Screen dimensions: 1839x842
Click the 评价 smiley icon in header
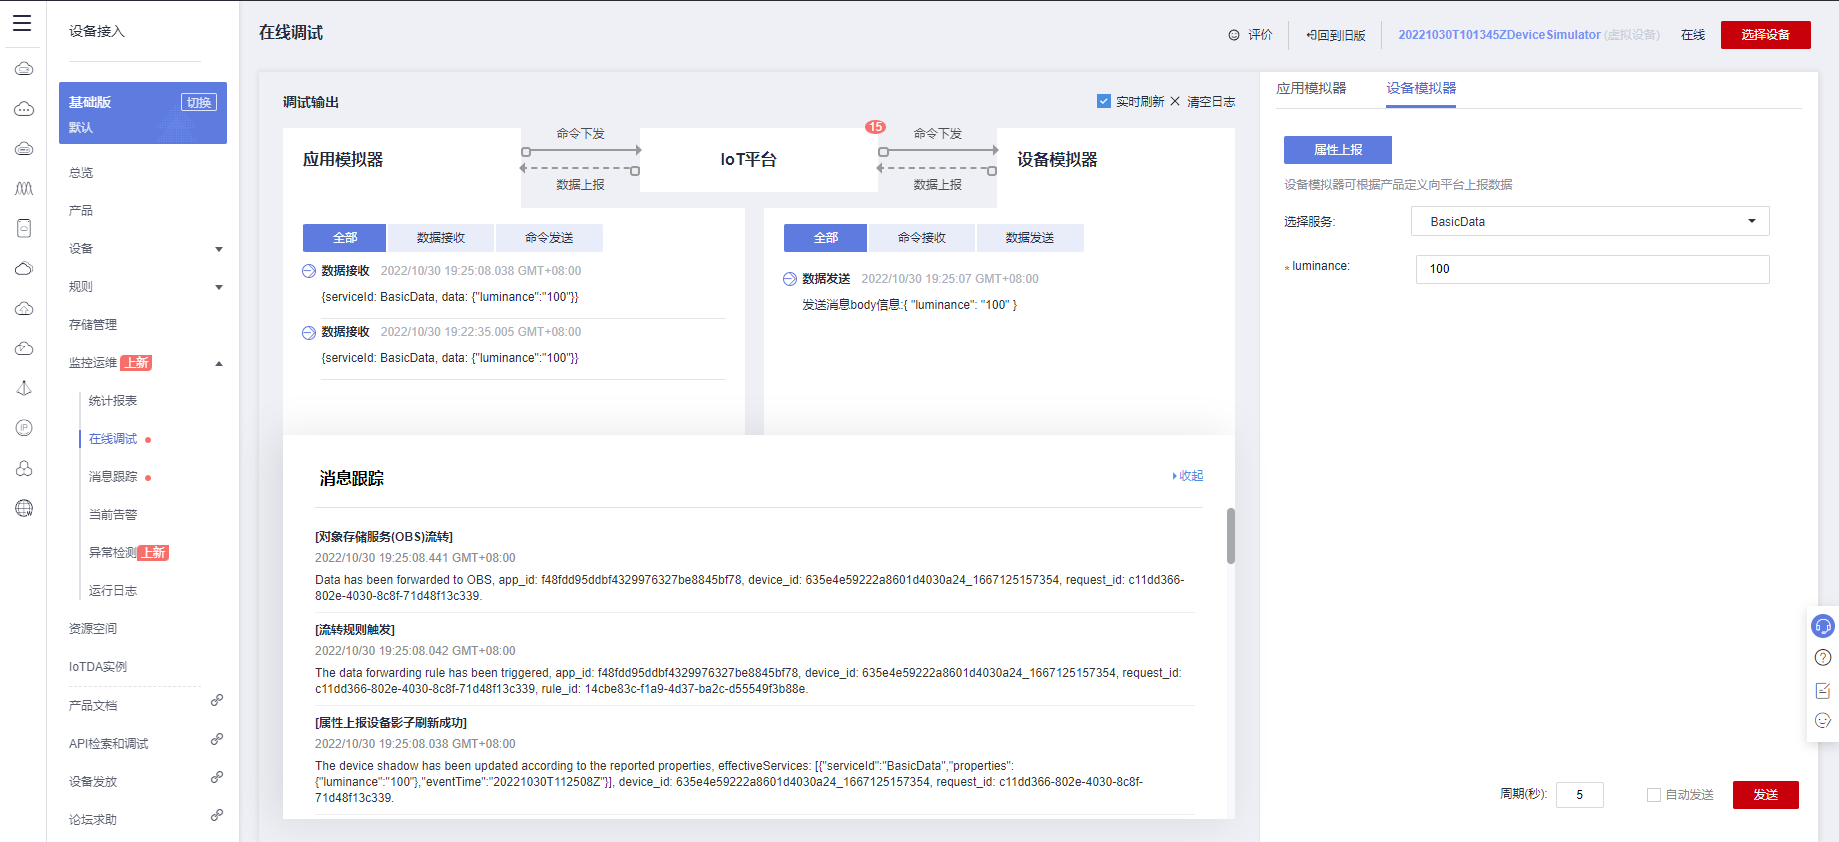tap(1234, 35)
